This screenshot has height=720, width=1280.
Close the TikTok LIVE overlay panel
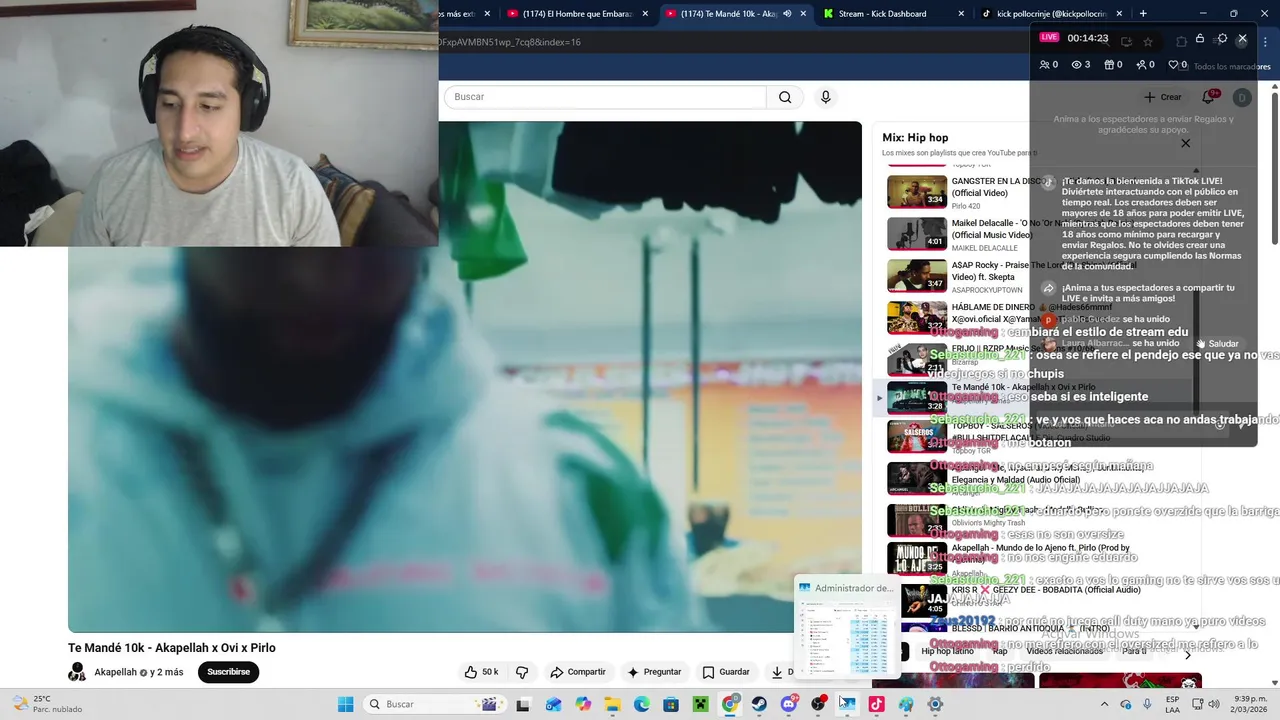(x=1242, y=39)
